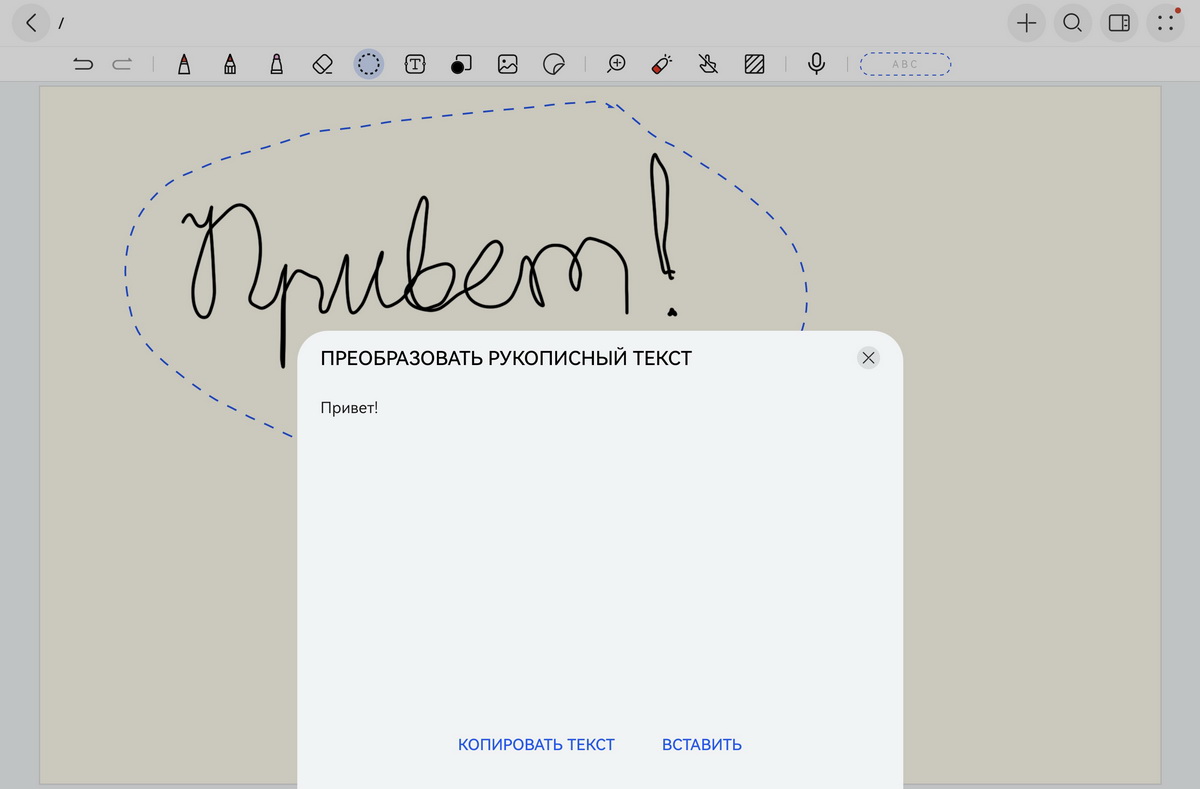This screenshot has width=1200, height=789.
Task: Open the add new page plus menu
Action: click(1026, 23)
